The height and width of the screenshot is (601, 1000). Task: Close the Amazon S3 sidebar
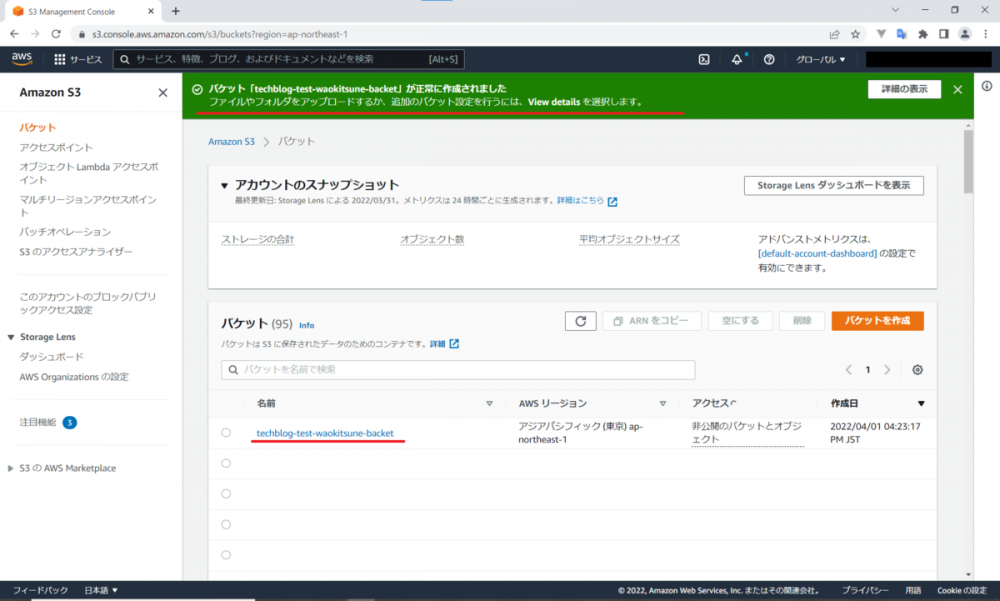163,93
